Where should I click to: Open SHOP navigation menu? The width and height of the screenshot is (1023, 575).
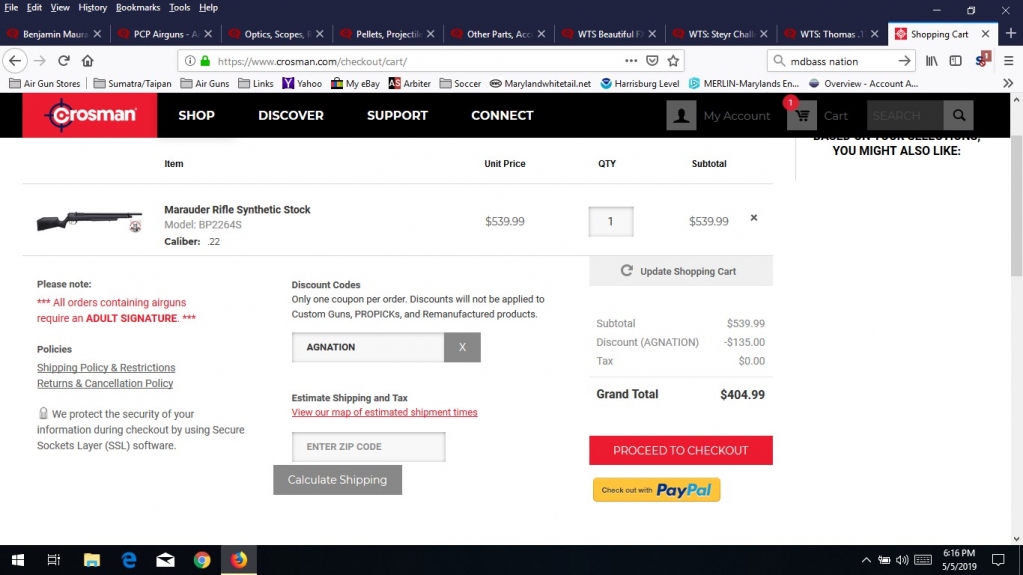click(196, 116)
